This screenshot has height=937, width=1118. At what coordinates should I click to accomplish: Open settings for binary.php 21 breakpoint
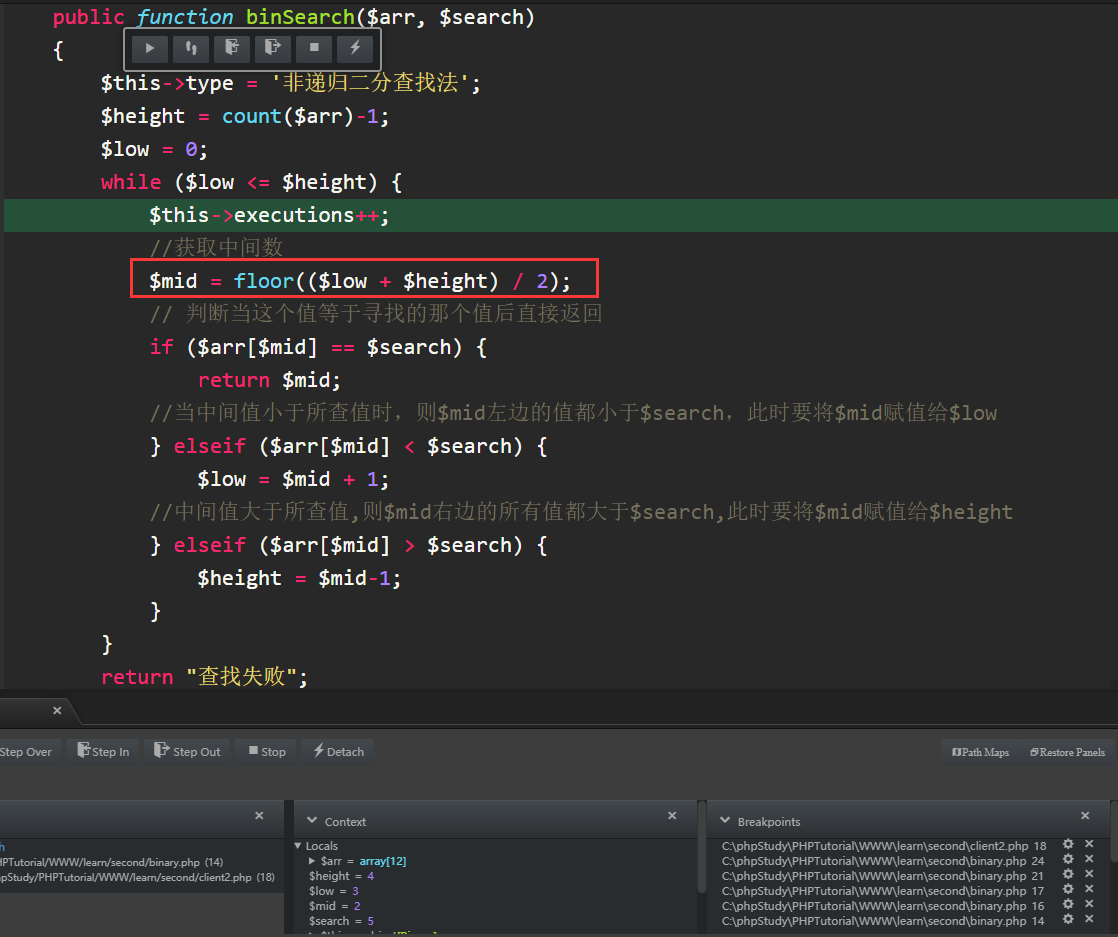[1068, 874]
